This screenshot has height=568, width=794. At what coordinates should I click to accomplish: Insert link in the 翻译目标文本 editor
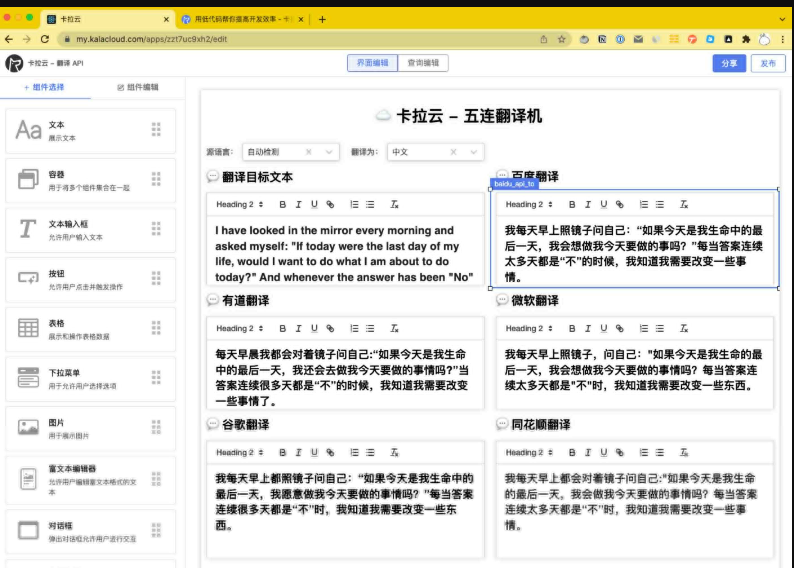(x=330, y=205)
